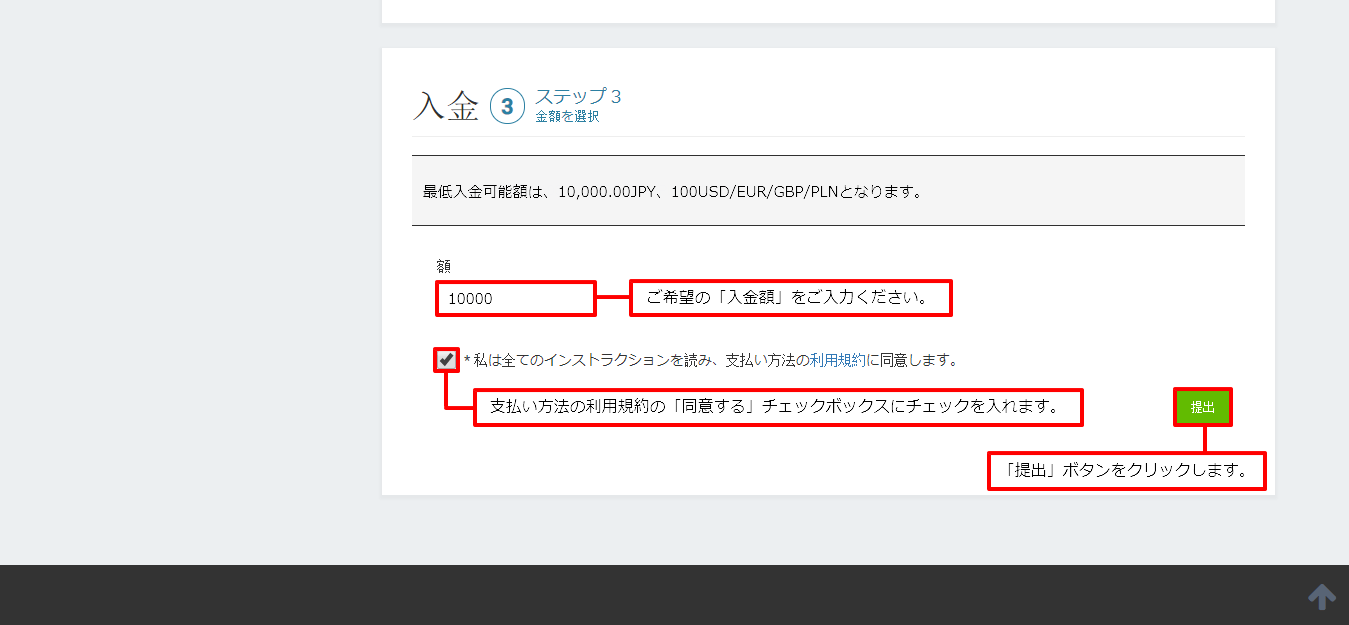Click the ご希望の「入金額」をご入力ください annotation
This screenshot has width=1349, height=625.
[790, 298]
